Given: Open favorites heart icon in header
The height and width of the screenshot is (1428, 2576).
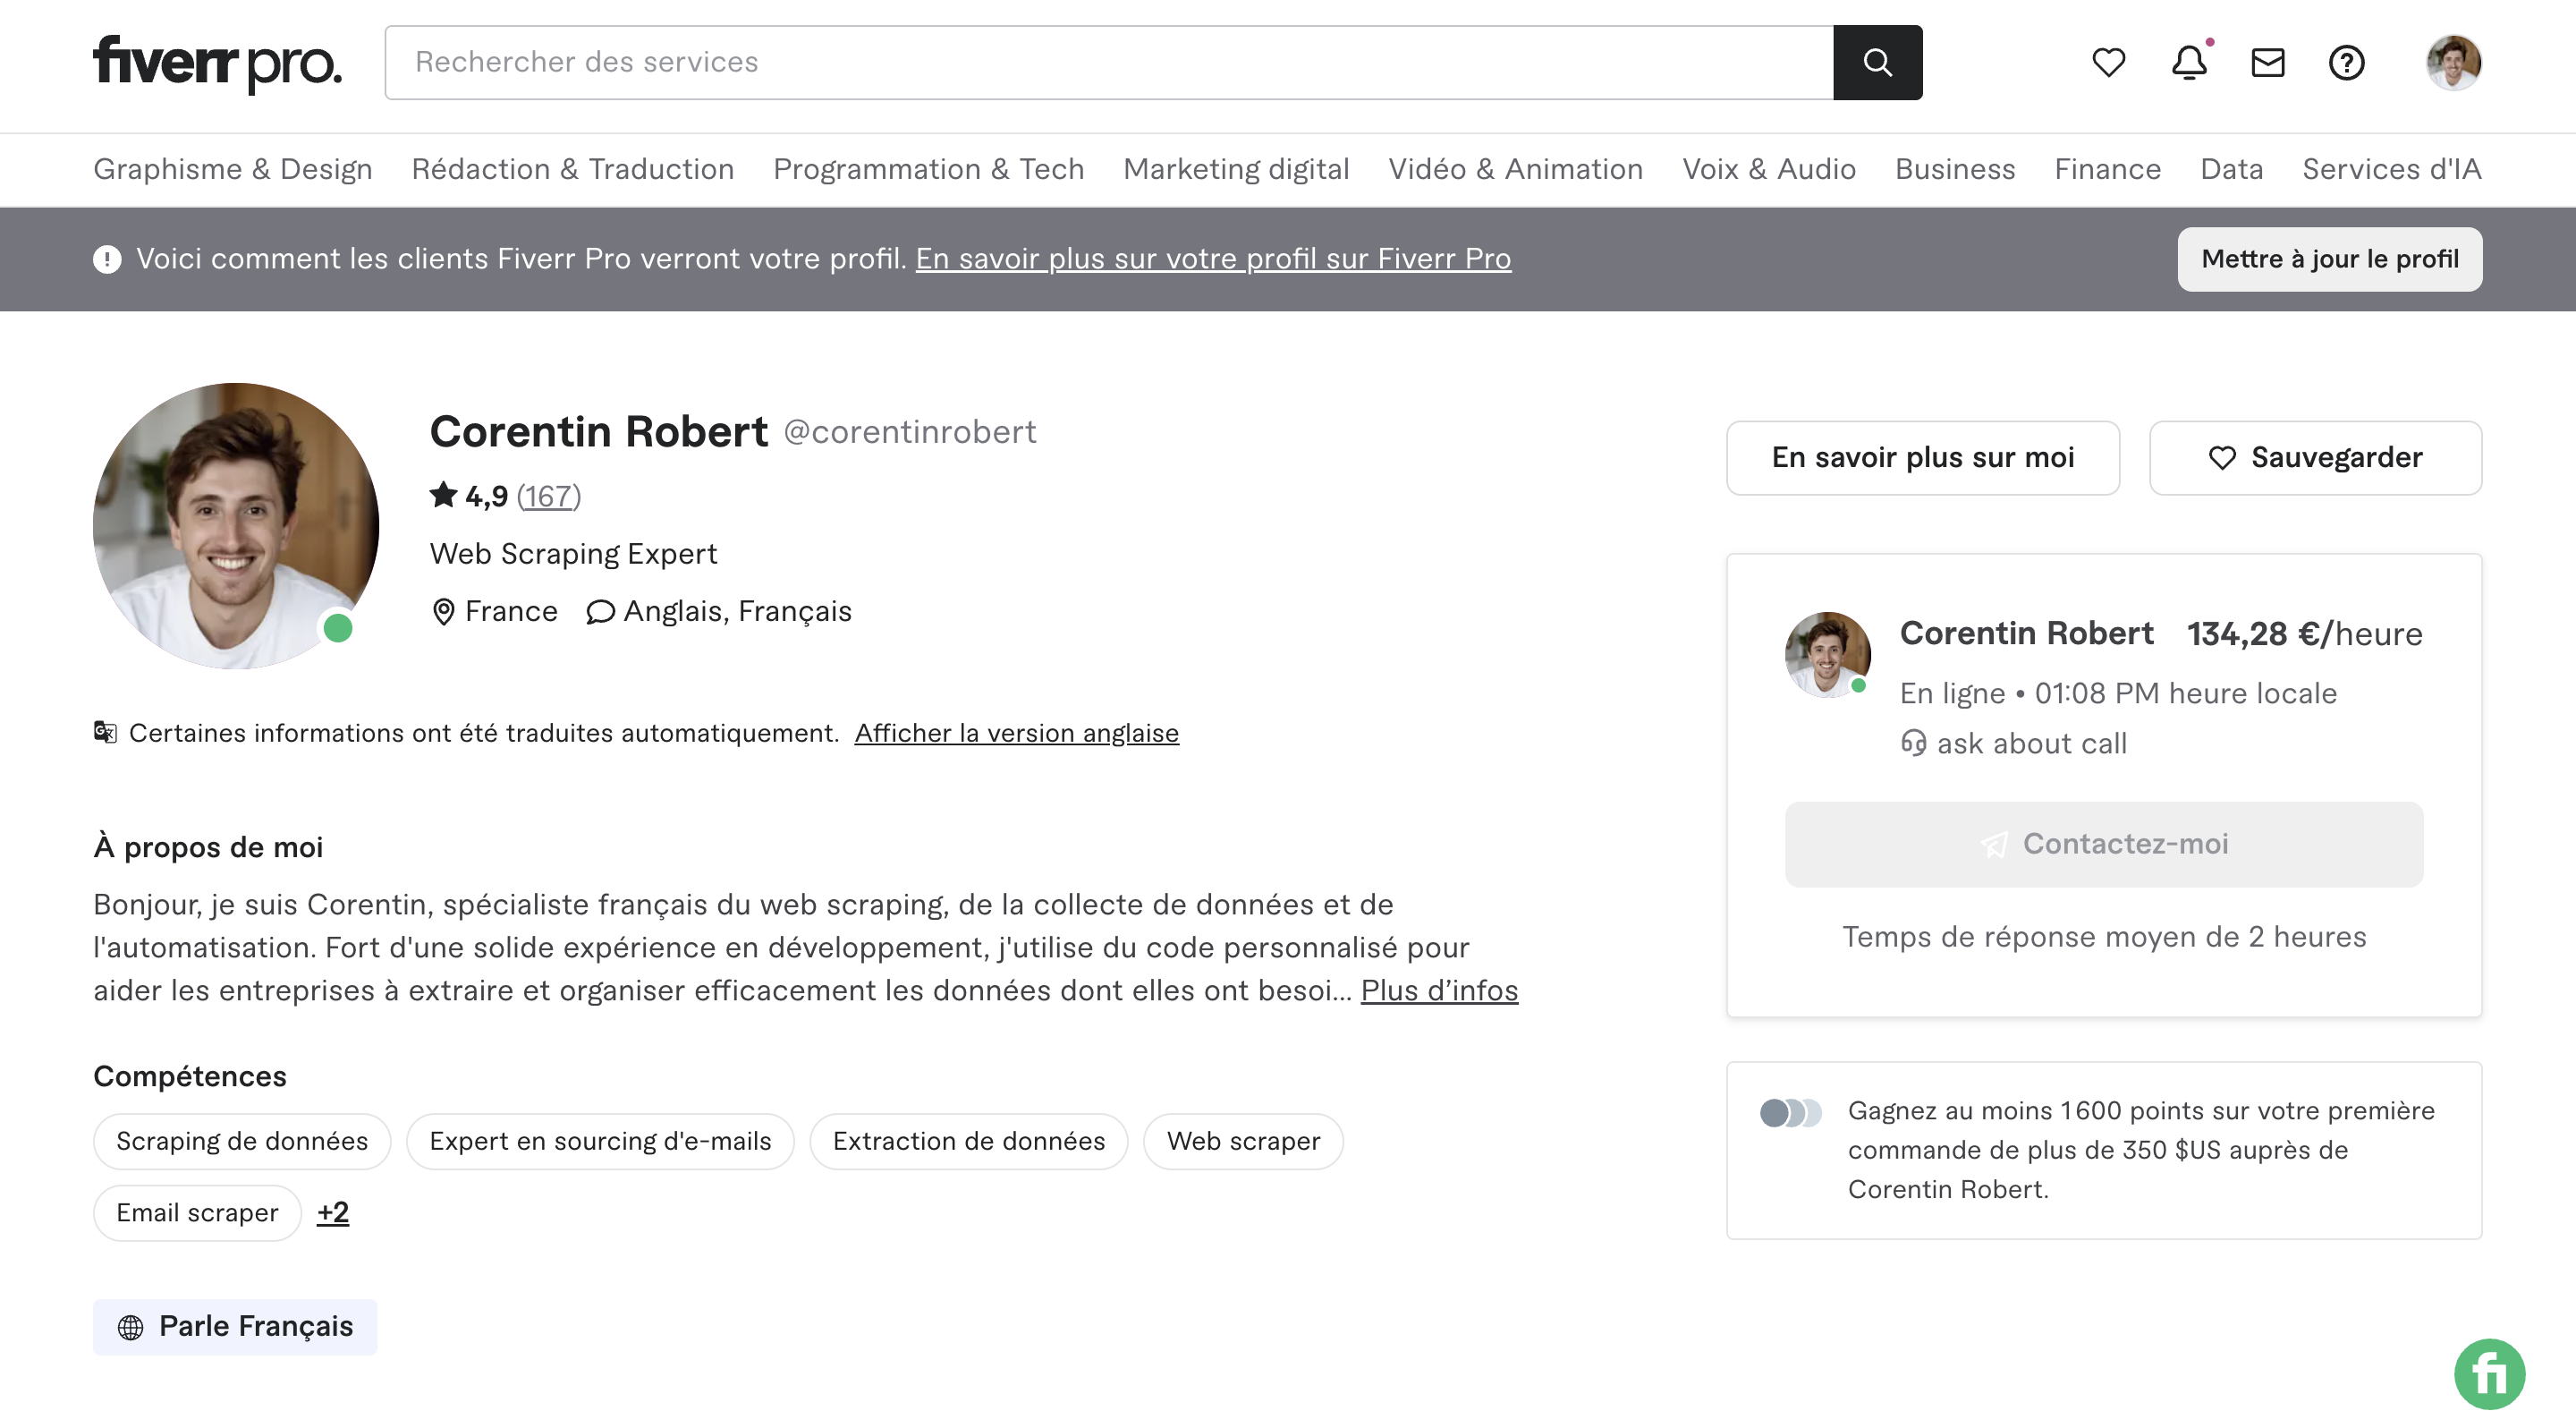Looking at the screenshot, I should tap(2108, 62).
